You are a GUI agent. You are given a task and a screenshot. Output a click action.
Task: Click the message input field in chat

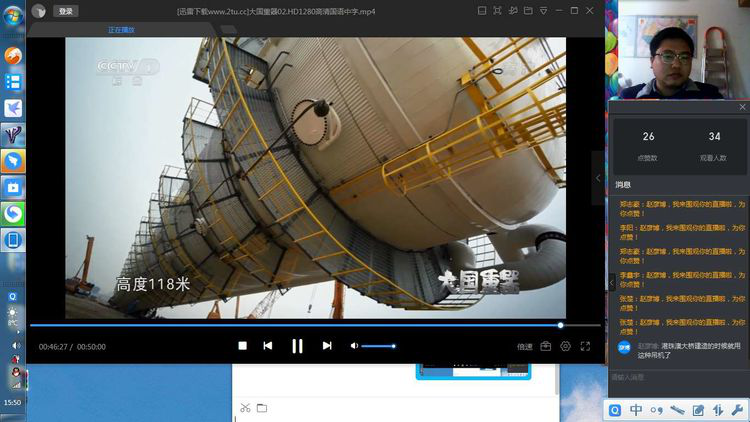click(x=678, y=378)
